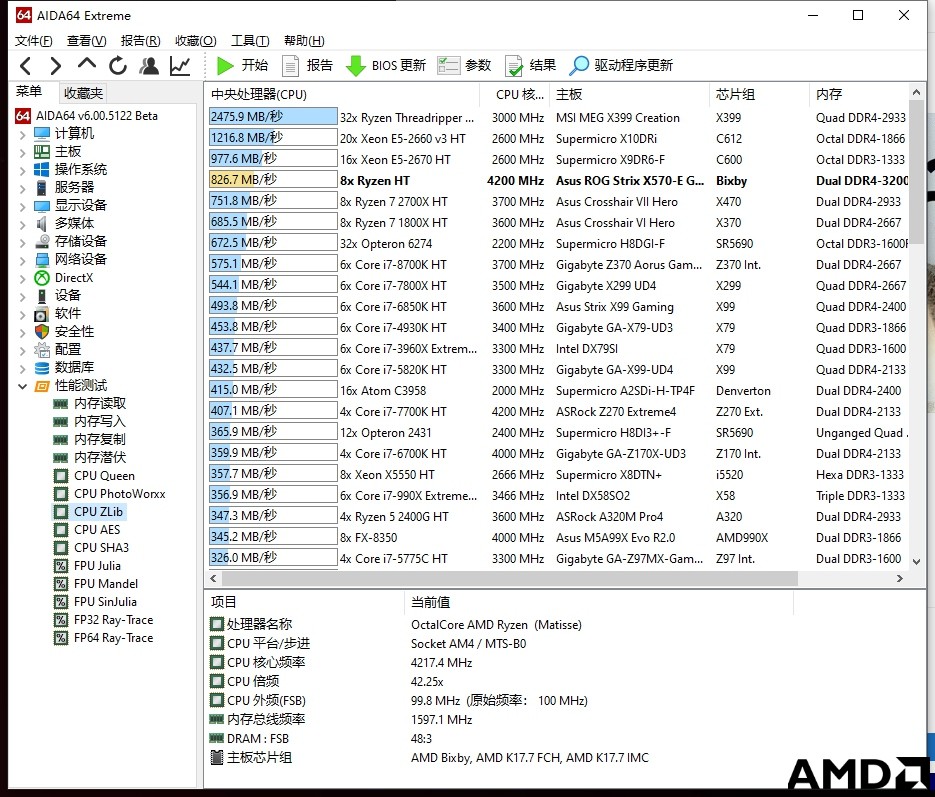Expand the 多媒体 tree node
The height and width of the screenshot is (797, 935).
(23, 224)
